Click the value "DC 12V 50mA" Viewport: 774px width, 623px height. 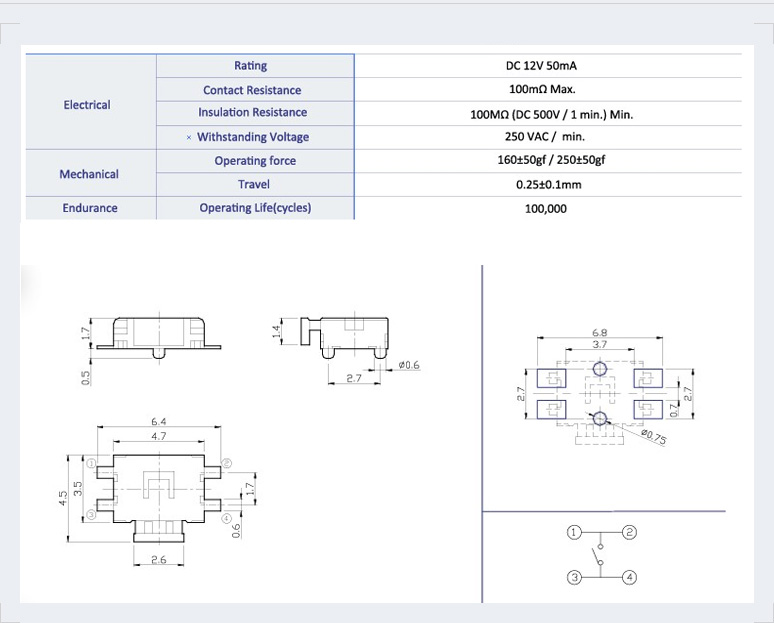[x=541, y=66]
